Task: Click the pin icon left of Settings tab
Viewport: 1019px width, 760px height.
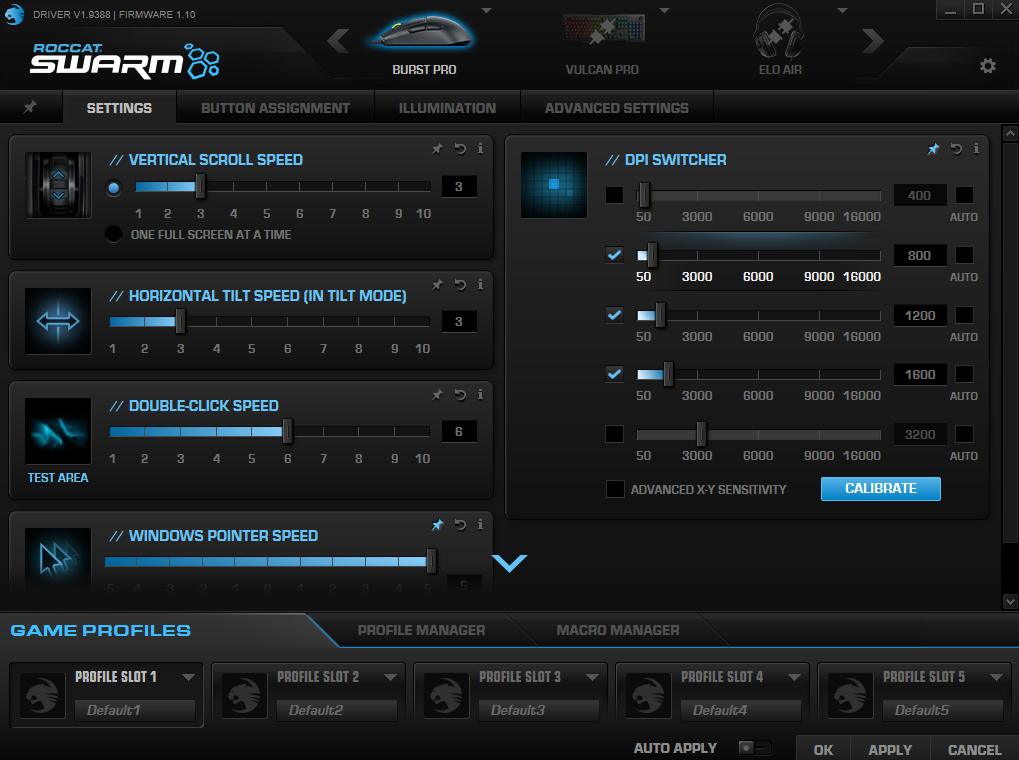Action: pyautogui.click(x=30, y=107)
